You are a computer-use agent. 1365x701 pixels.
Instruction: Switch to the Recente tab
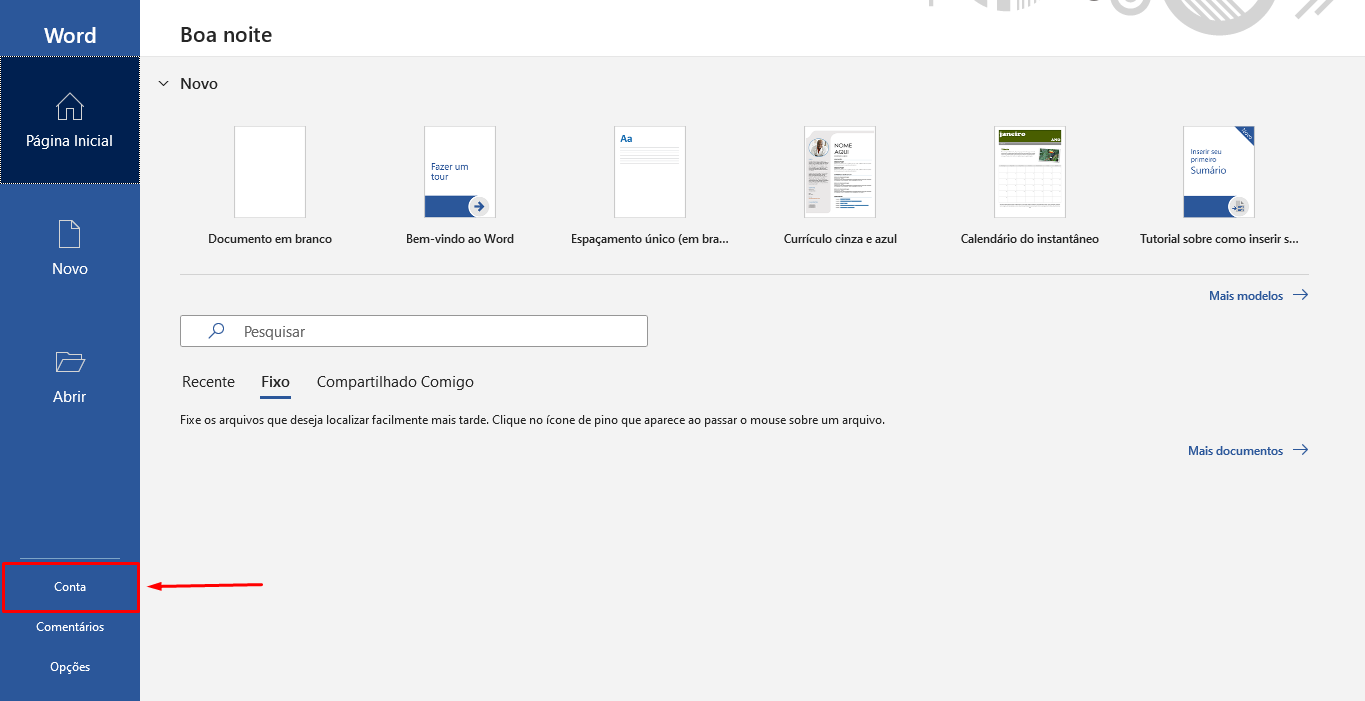pyautogui.click(x=208, y=382)
